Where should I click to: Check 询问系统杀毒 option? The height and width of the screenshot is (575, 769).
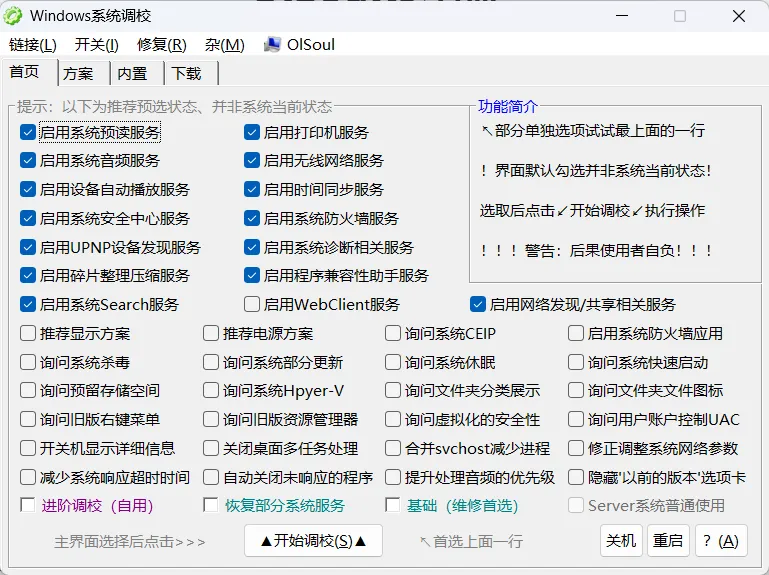28,363
